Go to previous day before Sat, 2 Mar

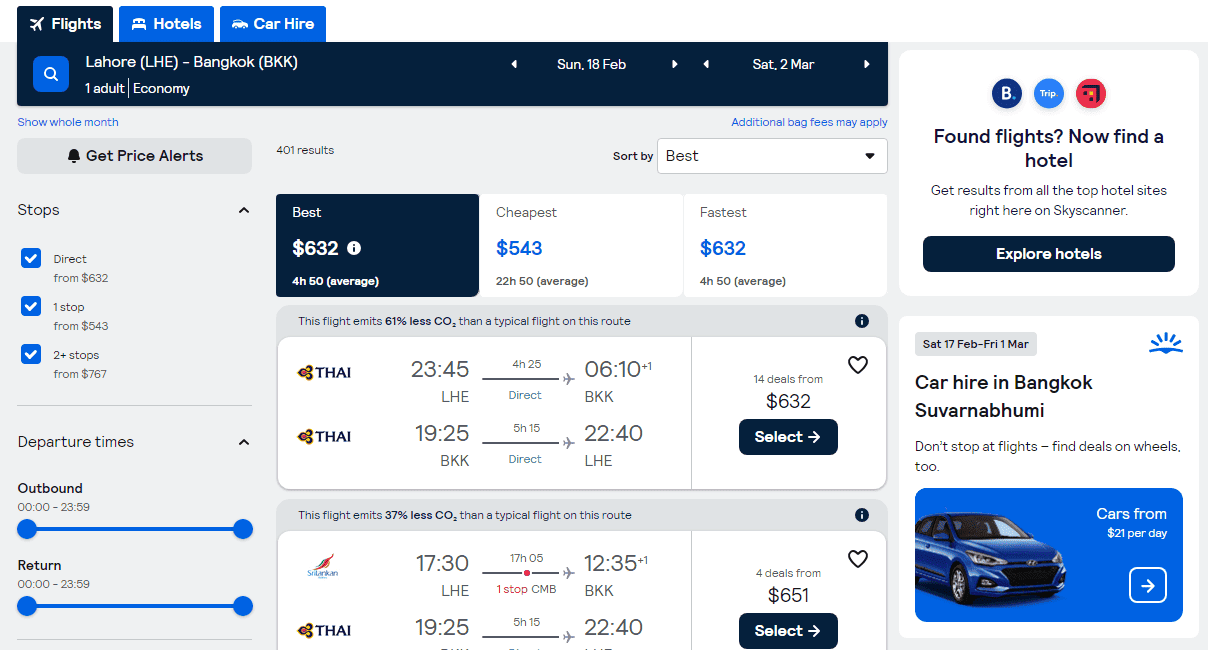tap(706, 64)
